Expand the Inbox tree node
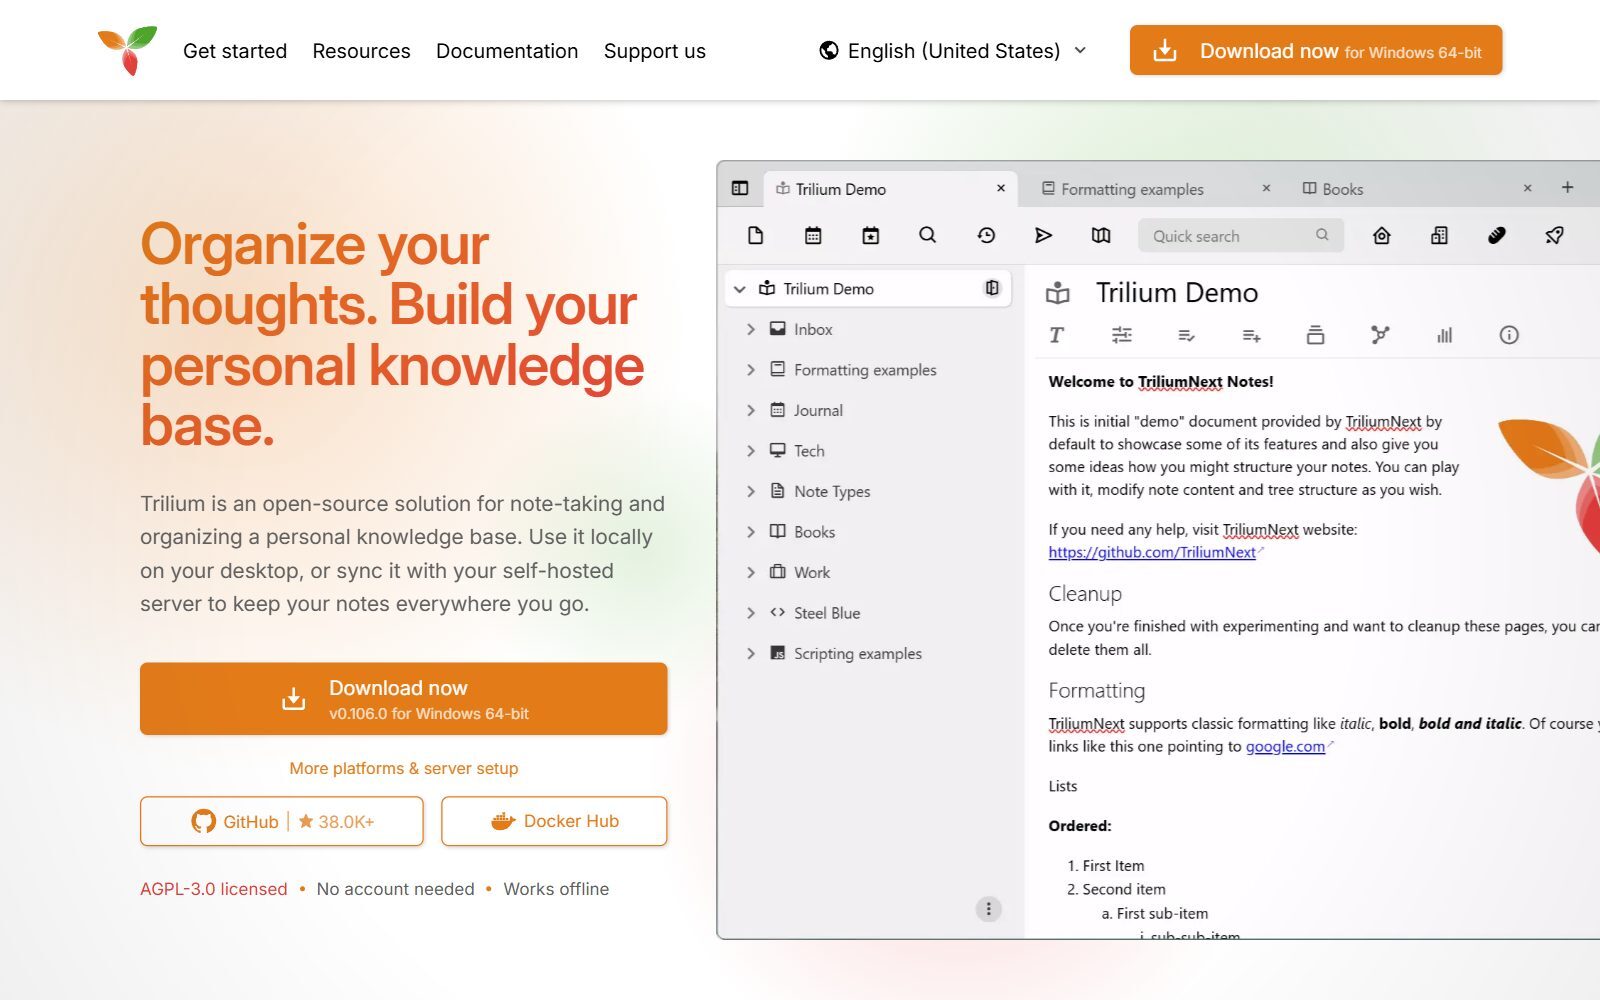Screen dimensions: 1600x1000 click(751, 329)
